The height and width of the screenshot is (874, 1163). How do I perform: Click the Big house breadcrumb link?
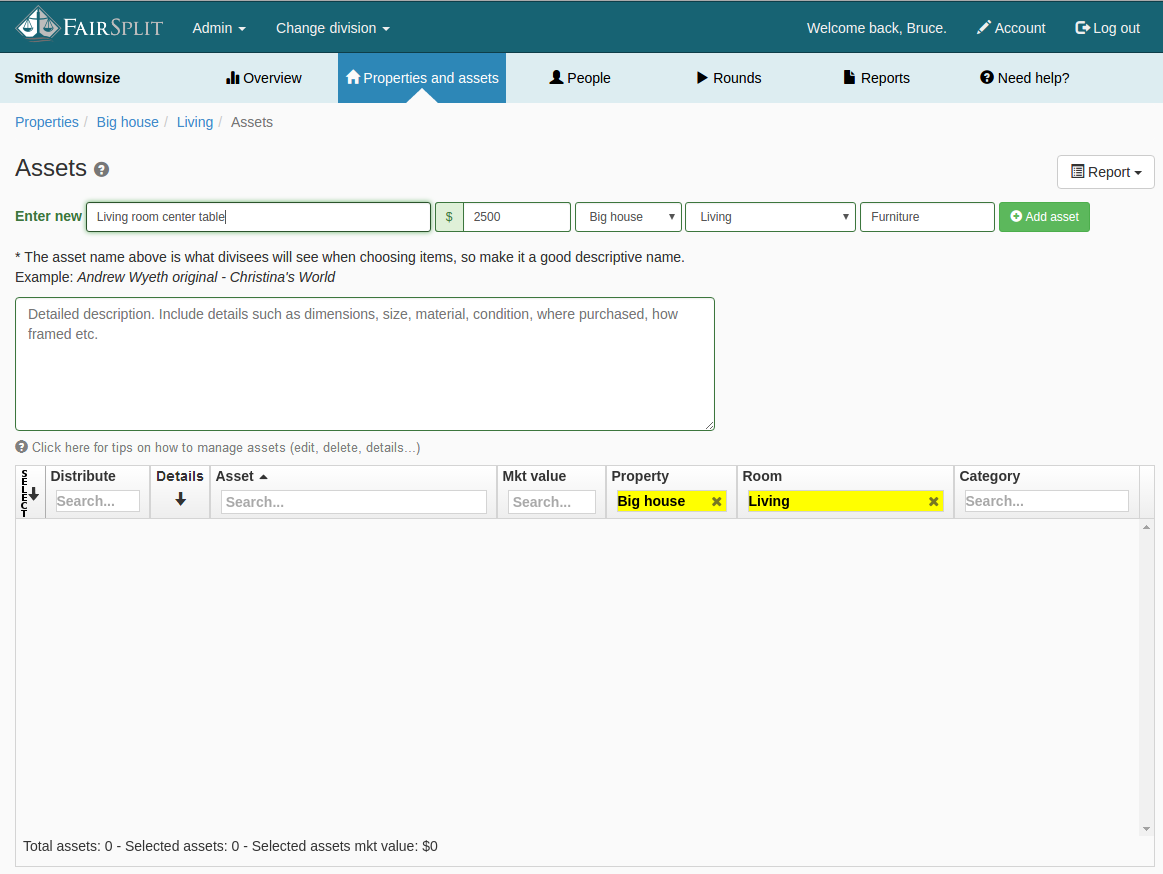[127, 122]
